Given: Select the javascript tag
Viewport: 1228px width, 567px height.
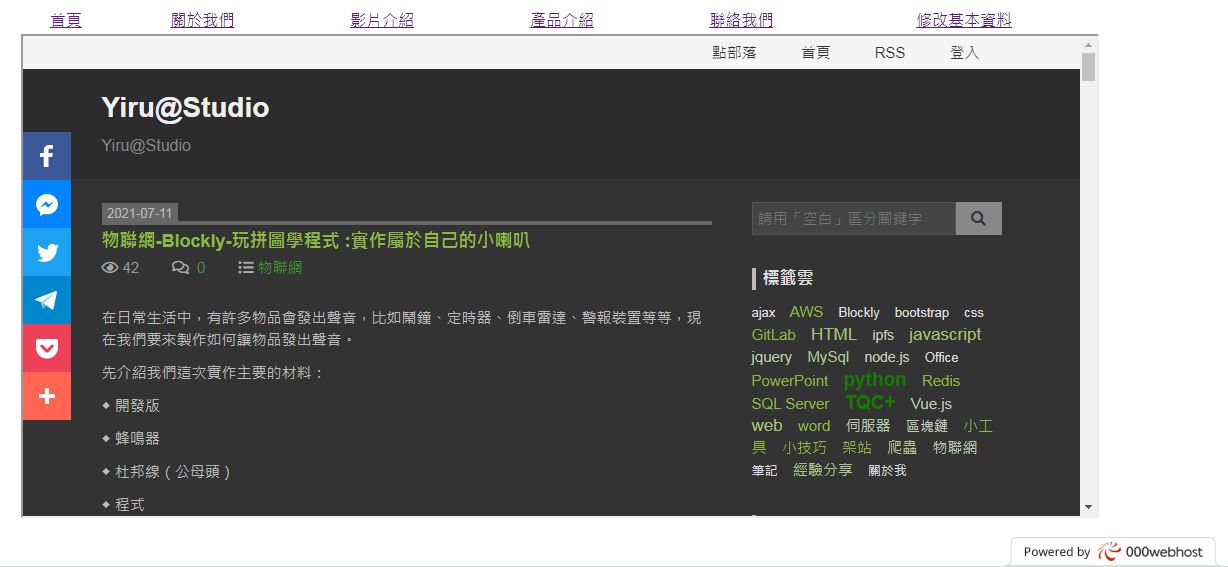Looking at the screenshot, I should pyautogui.click(x=945, y=334).
